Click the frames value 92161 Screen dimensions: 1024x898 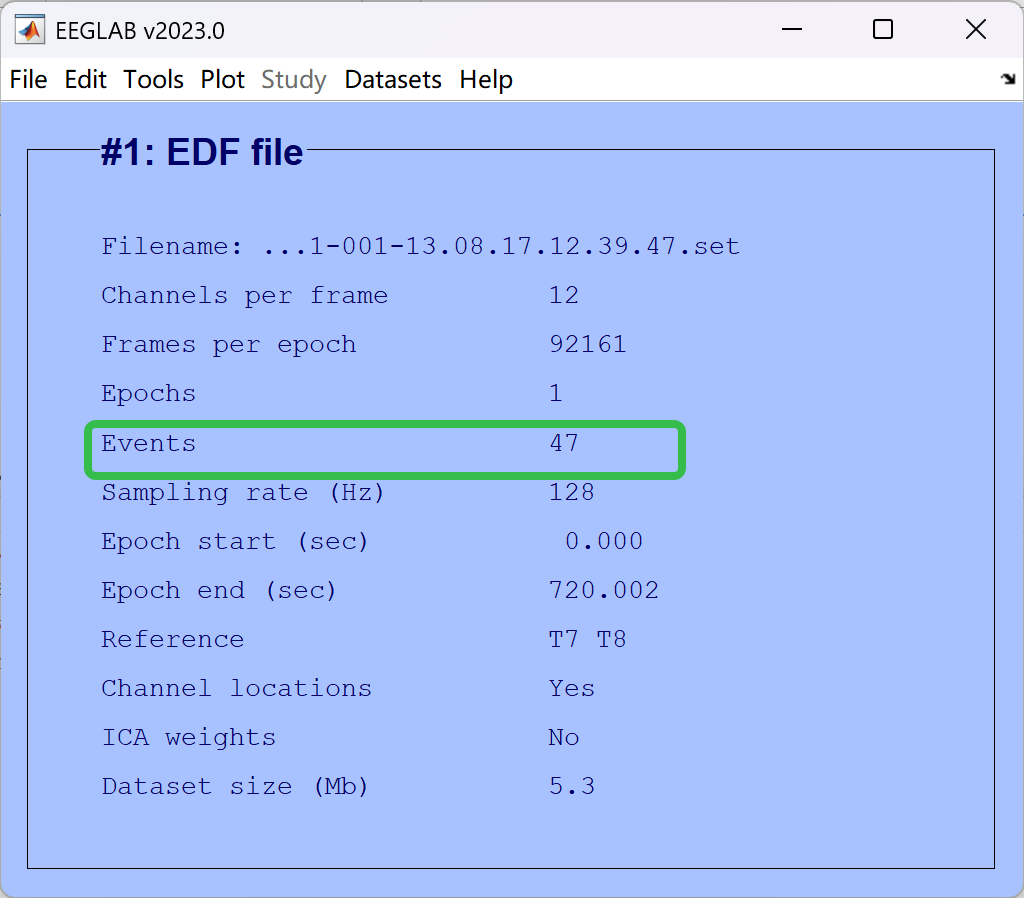(x=588, y=344)
